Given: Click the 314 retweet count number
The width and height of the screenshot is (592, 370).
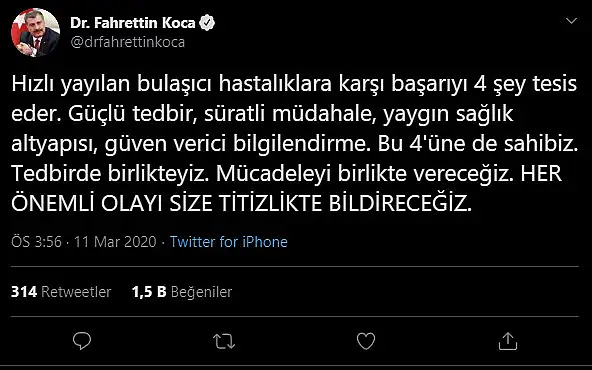Looking at the screenshot, I should tap(24, 292).
